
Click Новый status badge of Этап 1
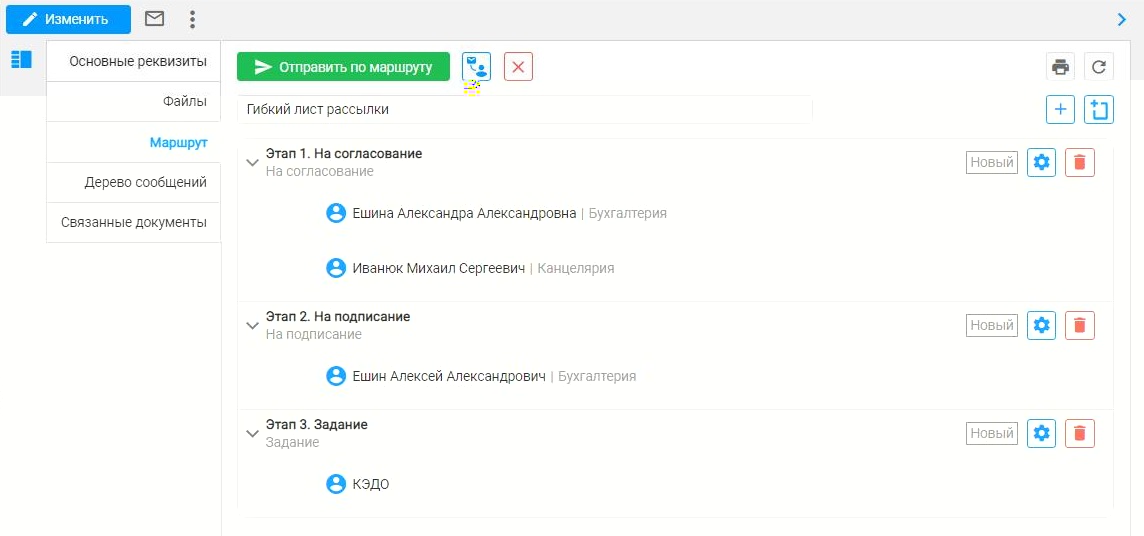(x=992, y=162)
